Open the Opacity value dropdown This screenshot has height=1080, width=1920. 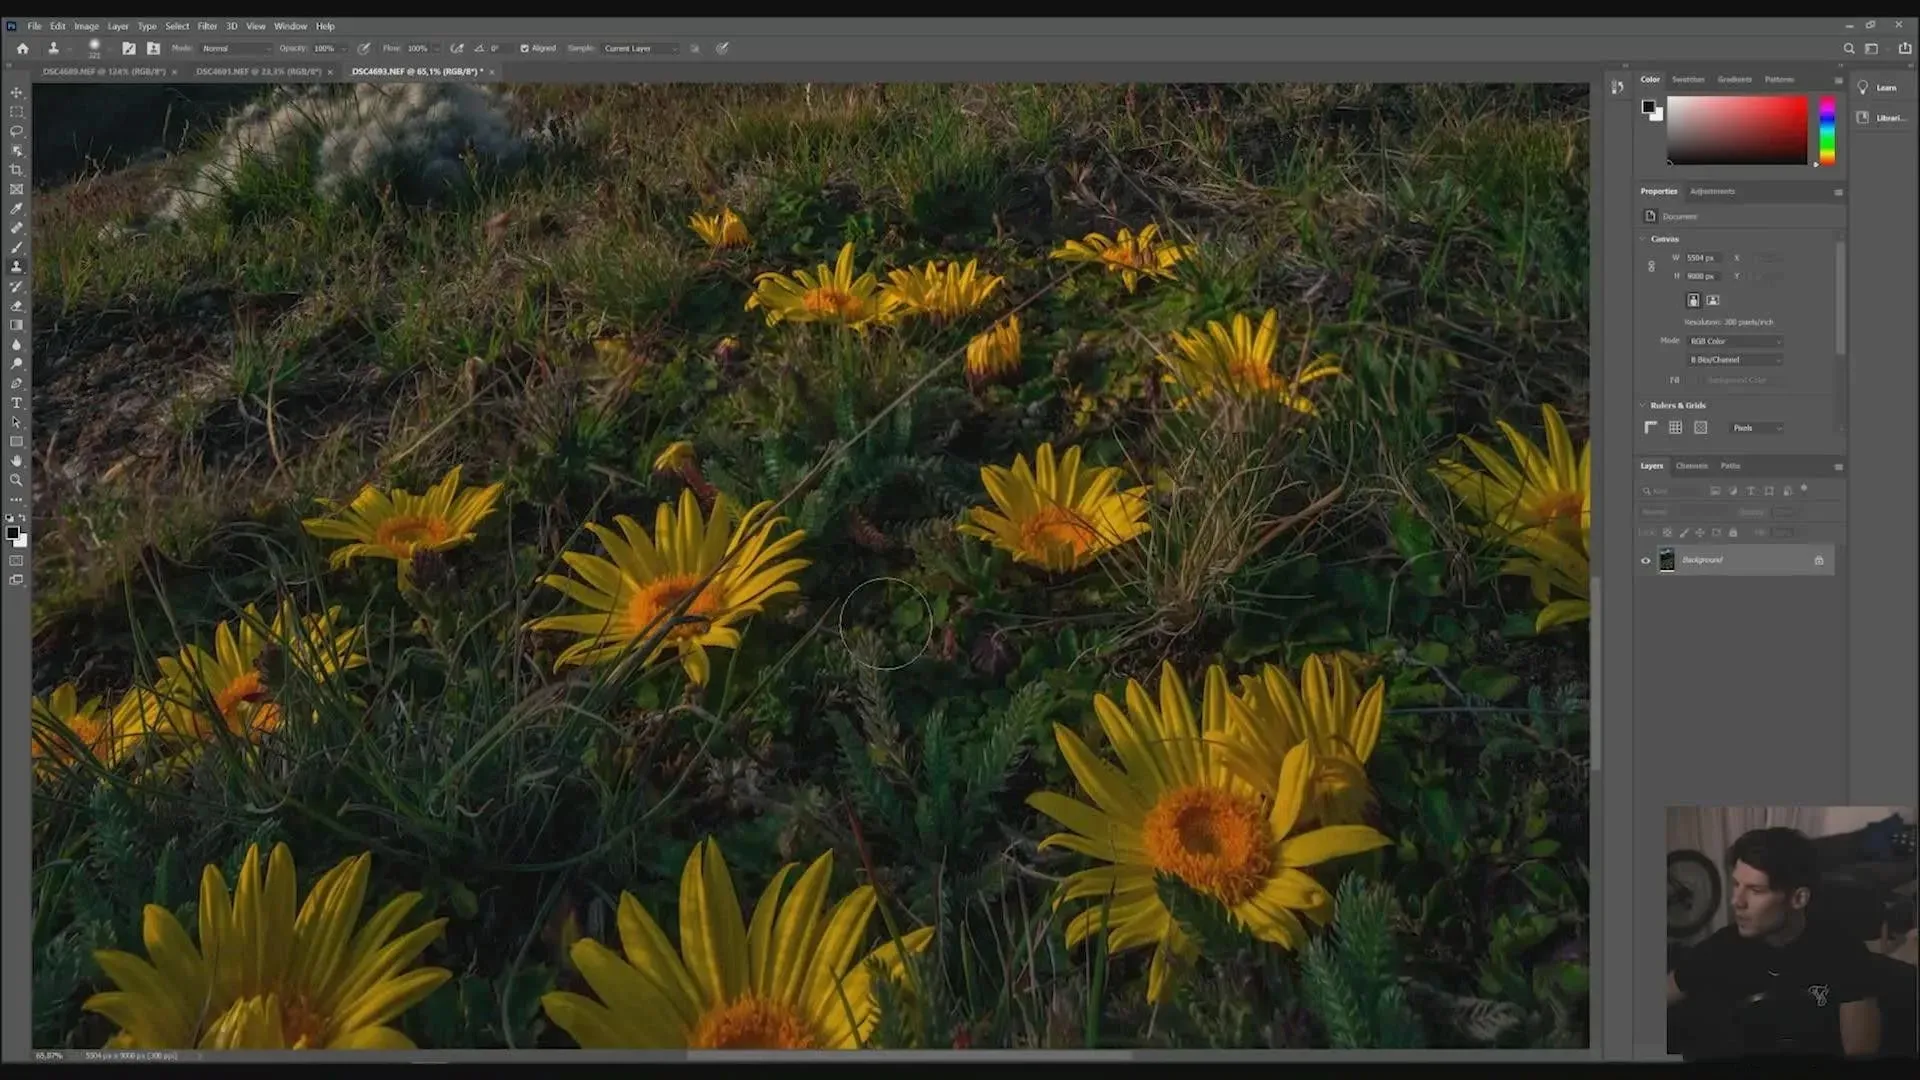click(x=344, y=48)
